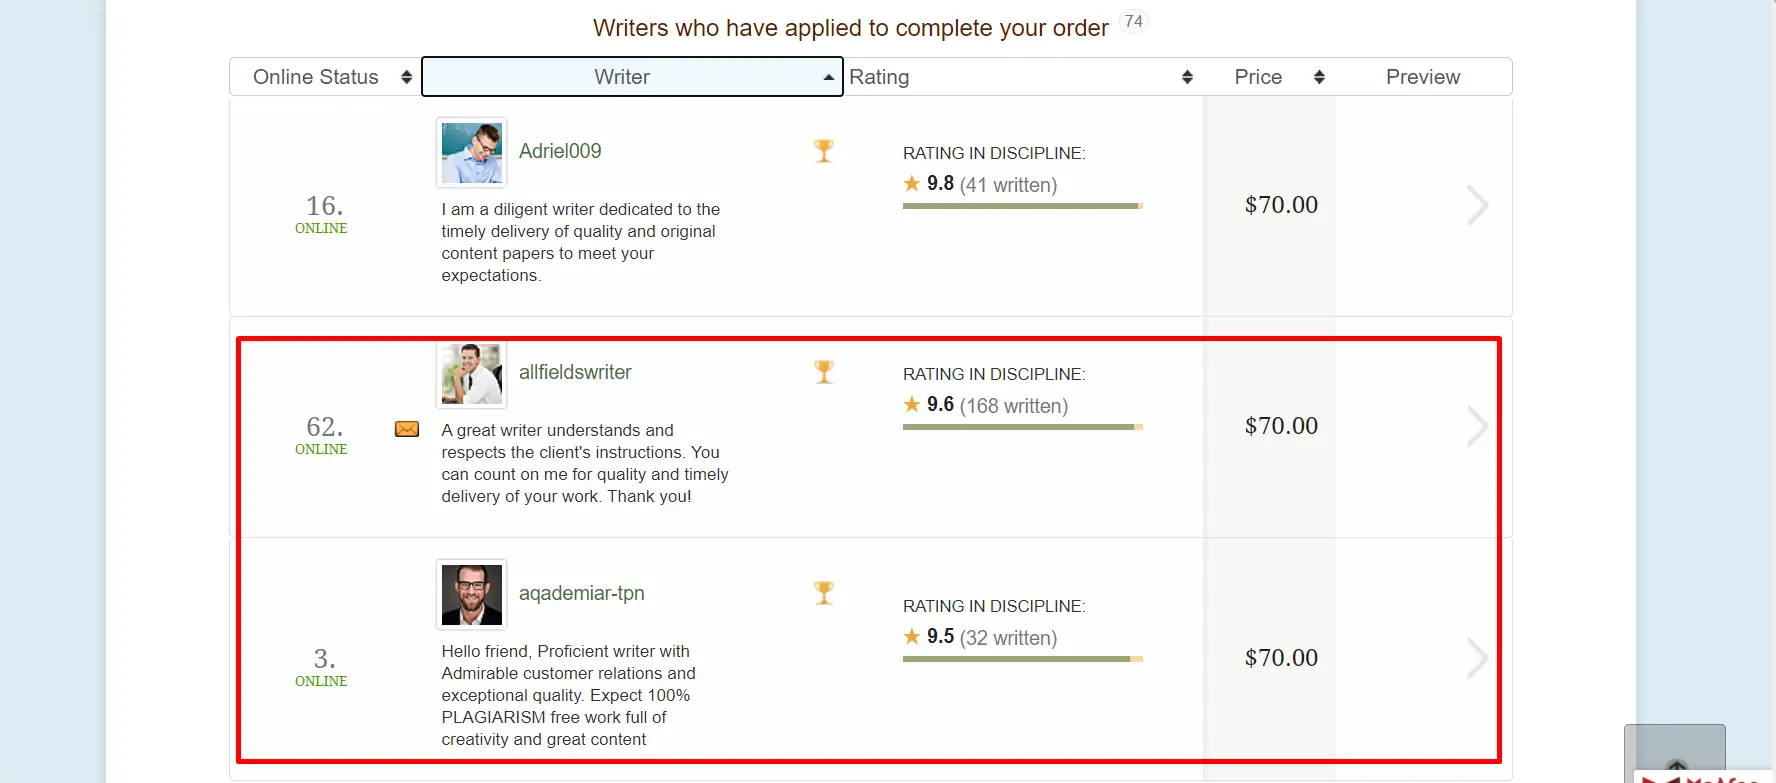Image resolution: width=1776 pixels, height=783 pixels.
Task: Click the star icon beside 9.6 rating
Action: tap(912, 405)
